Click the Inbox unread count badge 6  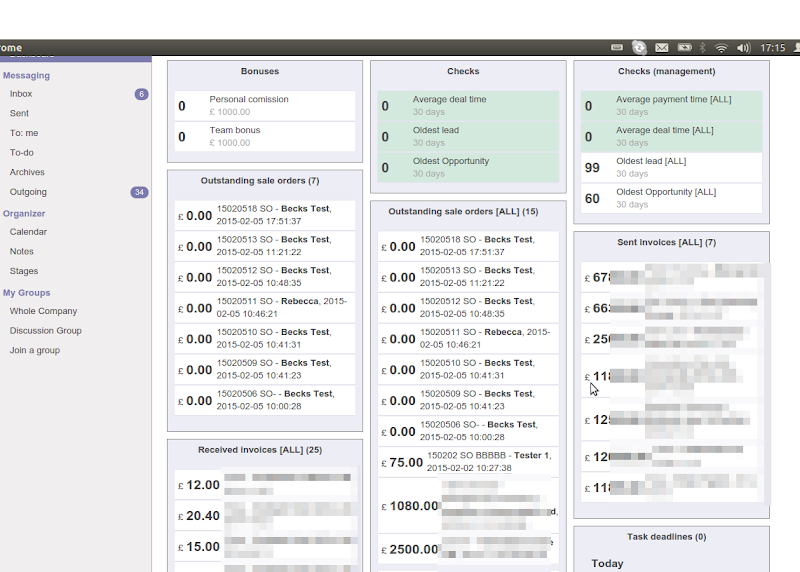tap(141, 94)
